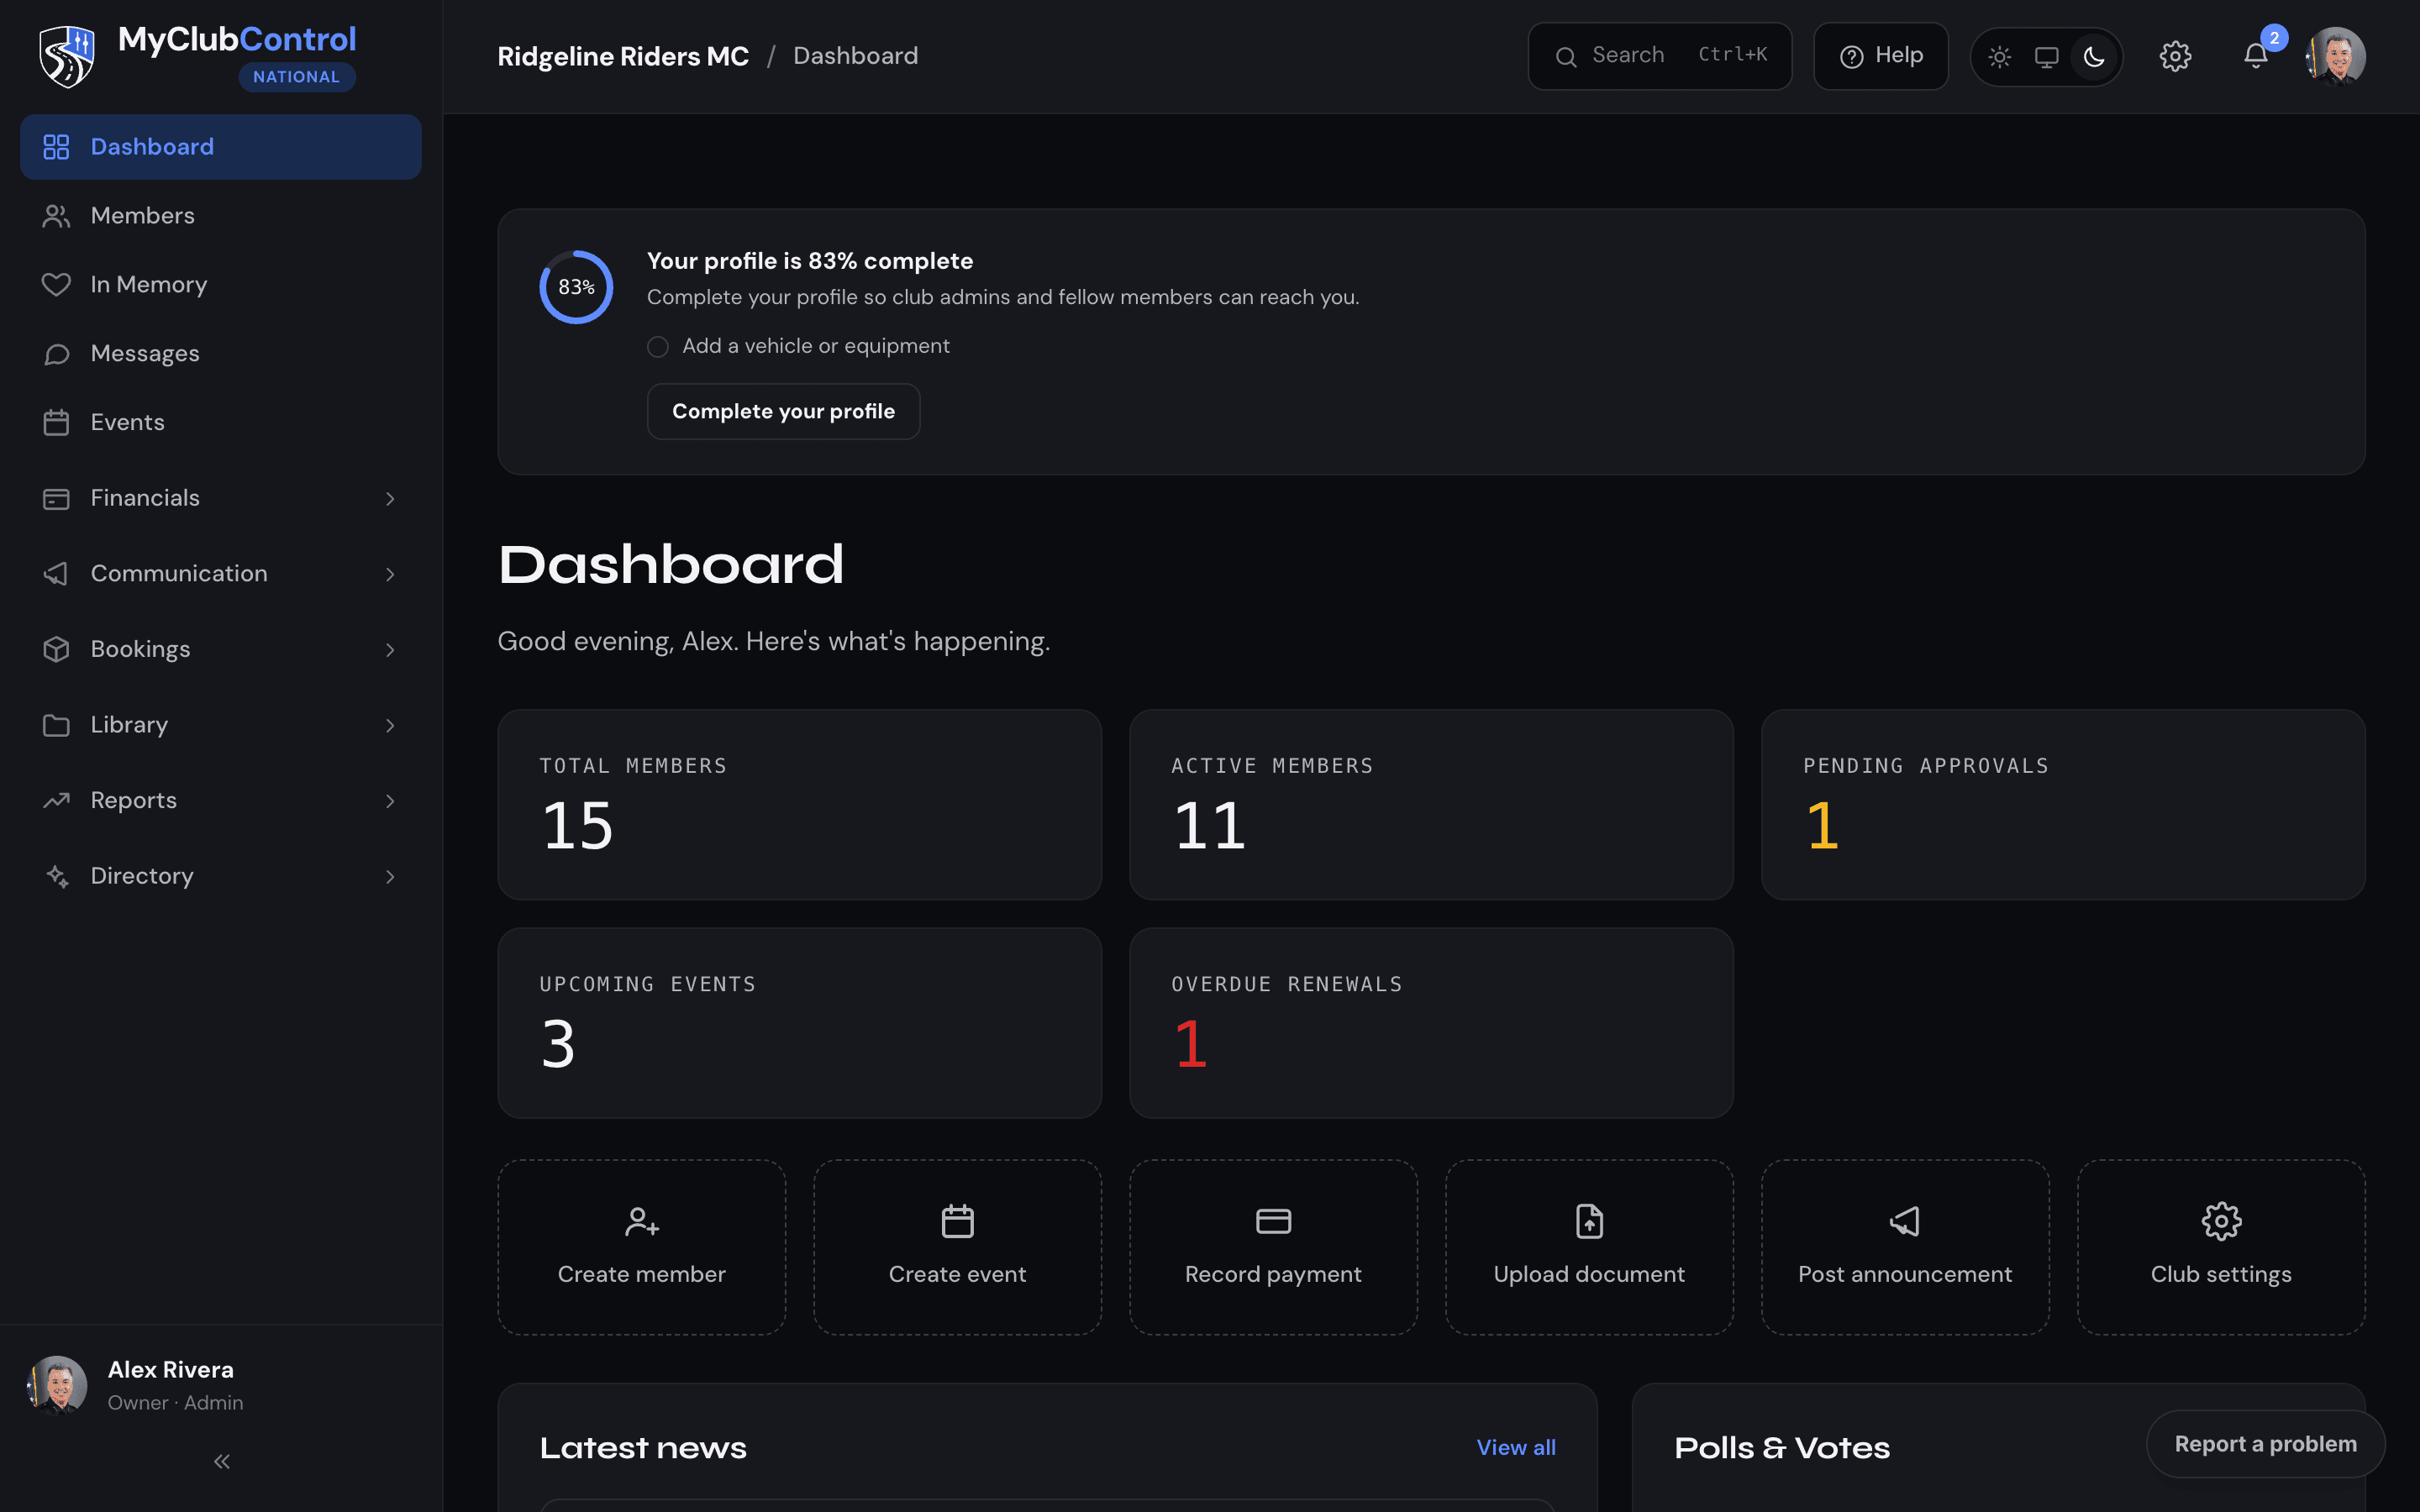Open the user avatar in top bar
Viewport: 2420px width, 1512px height.
pos(2335,56)
